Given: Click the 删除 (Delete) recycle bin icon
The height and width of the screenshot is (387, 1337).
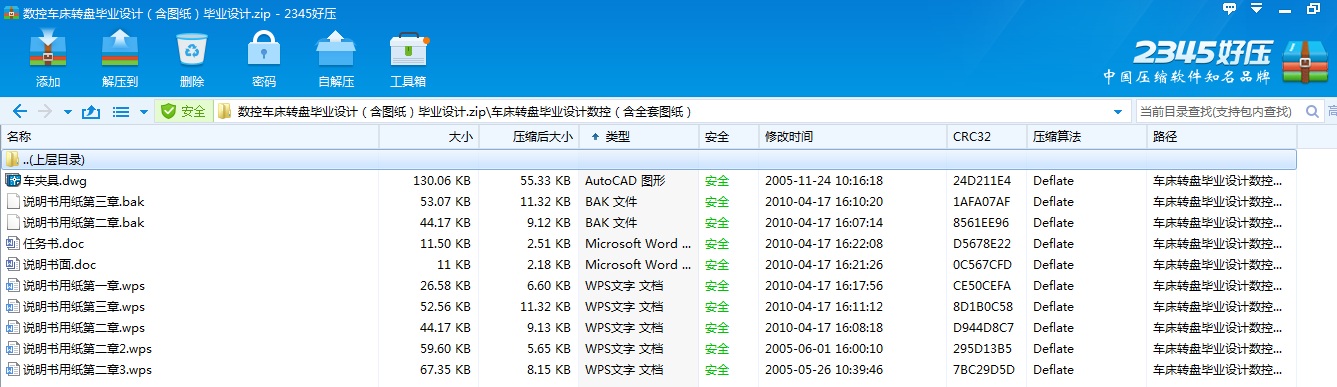Looking at the screenshot, I should click(192, 49).
